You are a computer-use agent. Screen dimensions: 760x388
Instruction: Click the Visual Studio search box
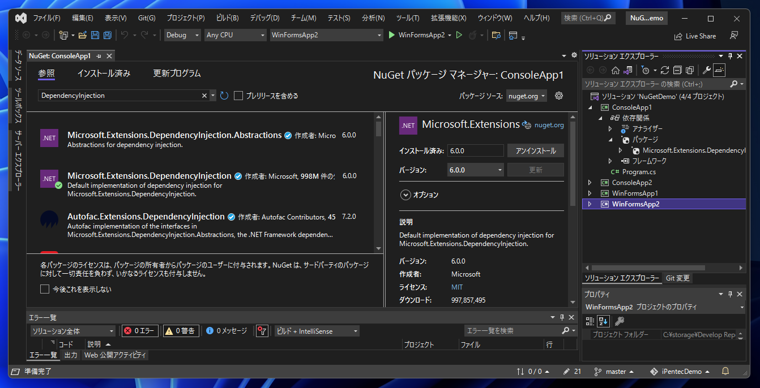588,18
